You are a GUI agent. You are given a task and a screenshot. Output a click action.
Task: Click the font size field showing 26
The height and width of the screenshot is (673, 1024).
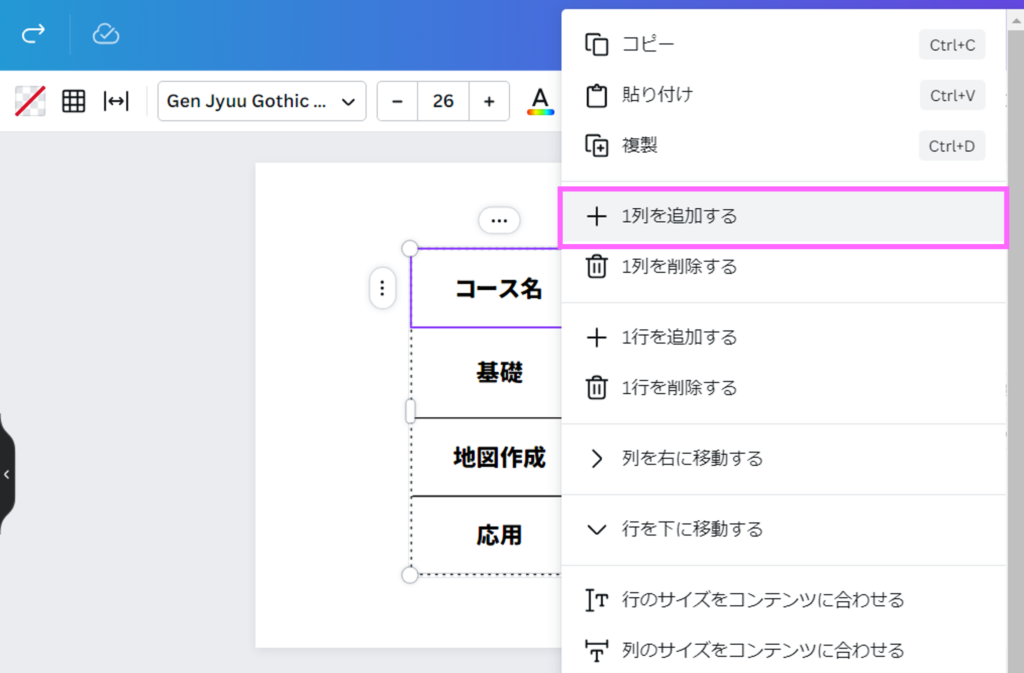(443, 101)
